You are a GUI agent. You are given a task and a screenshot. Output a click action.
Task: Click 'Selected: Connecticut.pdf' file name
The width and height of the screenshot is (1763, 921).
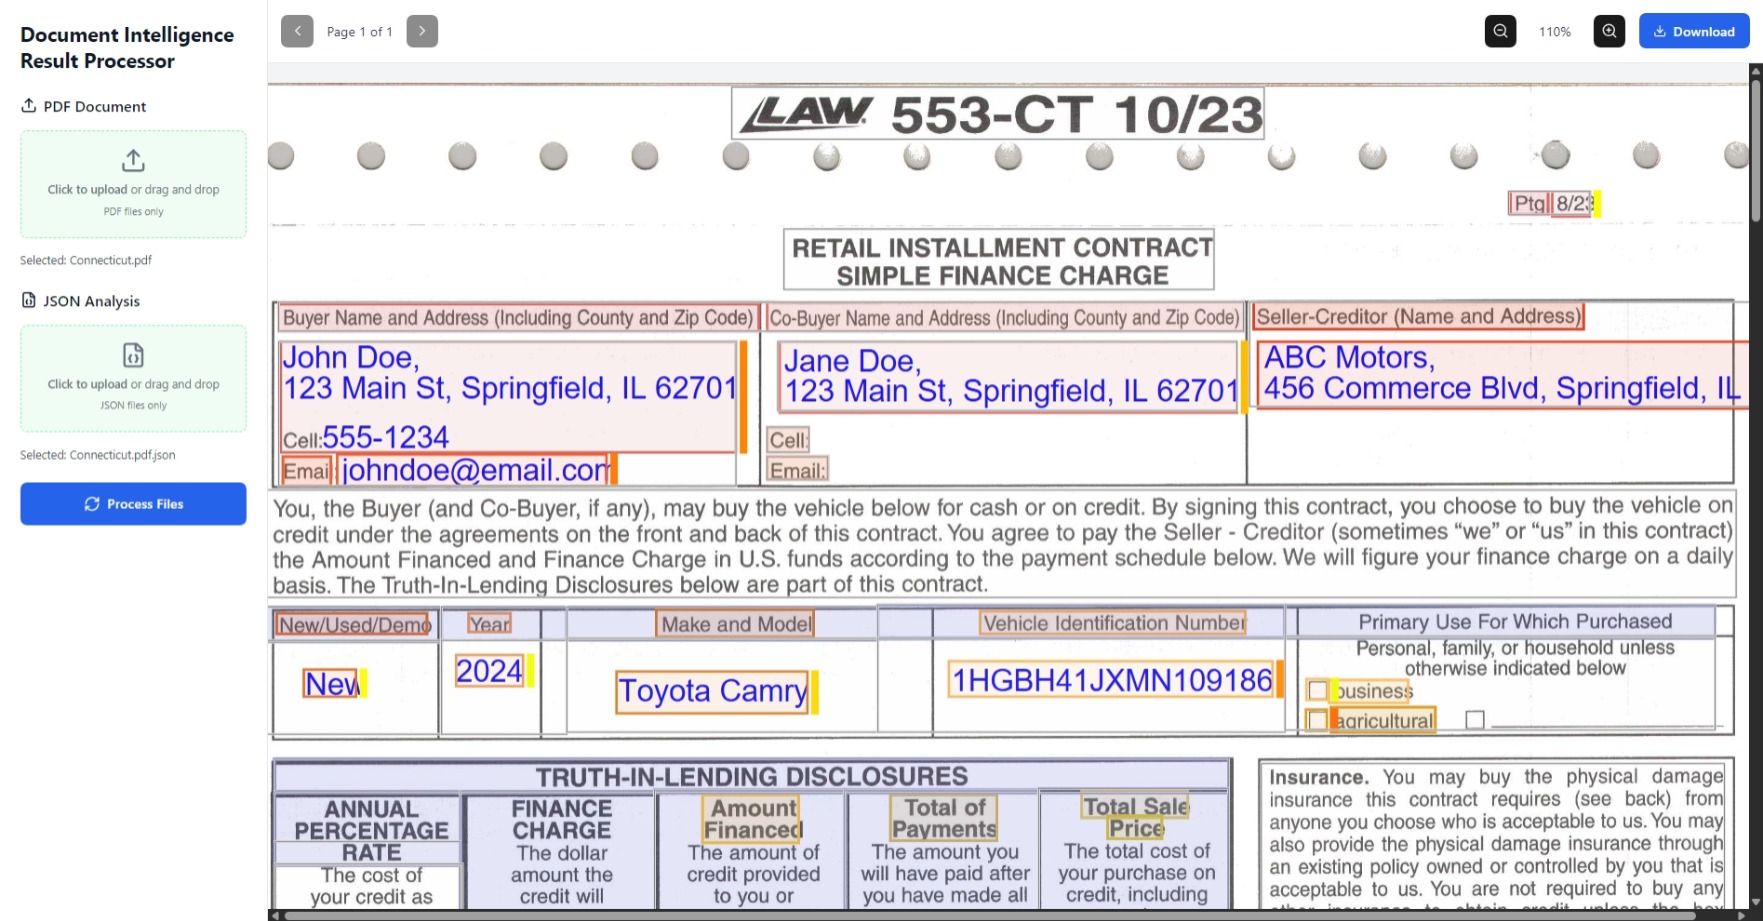point(86,260)
